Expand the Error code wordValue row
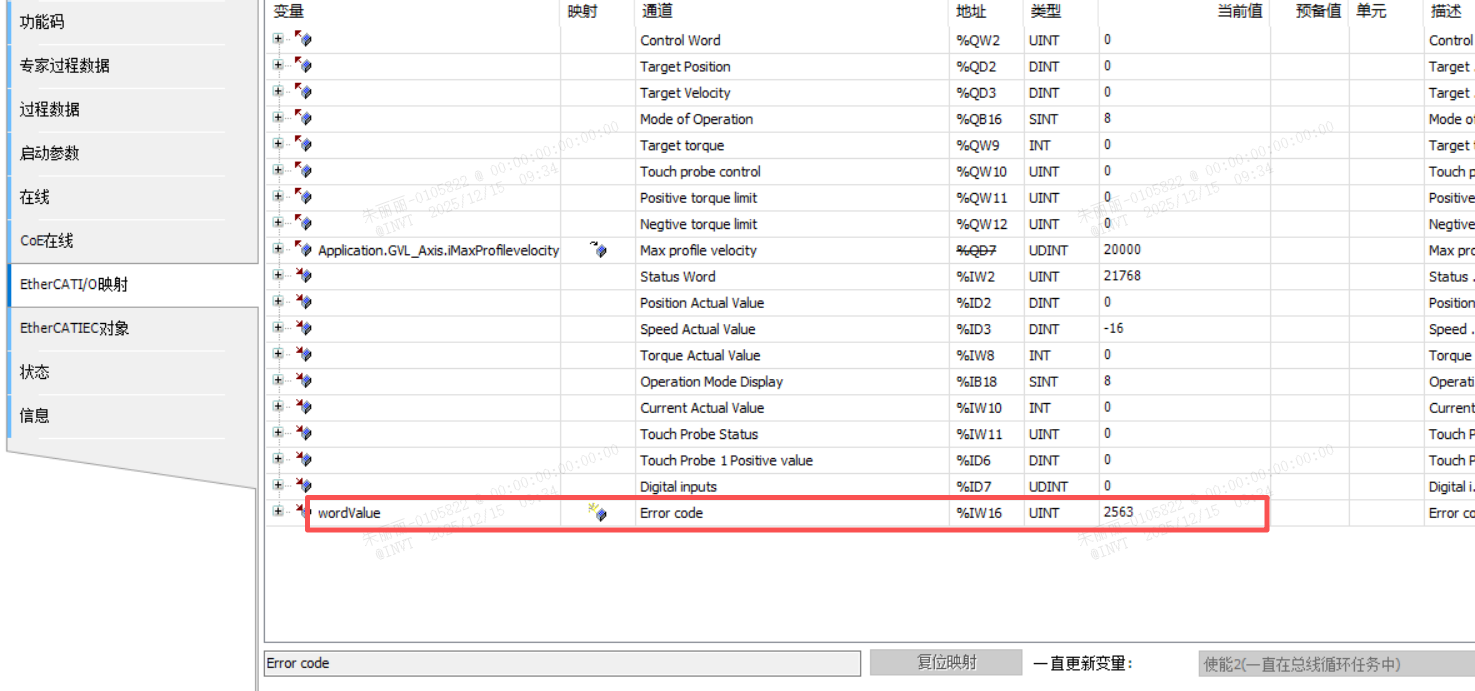The width and height of the screenshot is (1475, 691). pyautogui.click(x=278, y=511)
